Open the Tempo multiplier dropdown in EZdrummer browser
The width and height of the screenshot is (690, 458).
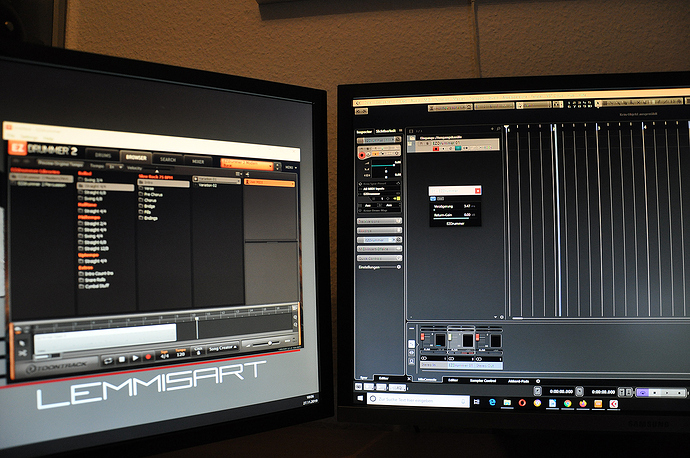[x=116, y=167]
